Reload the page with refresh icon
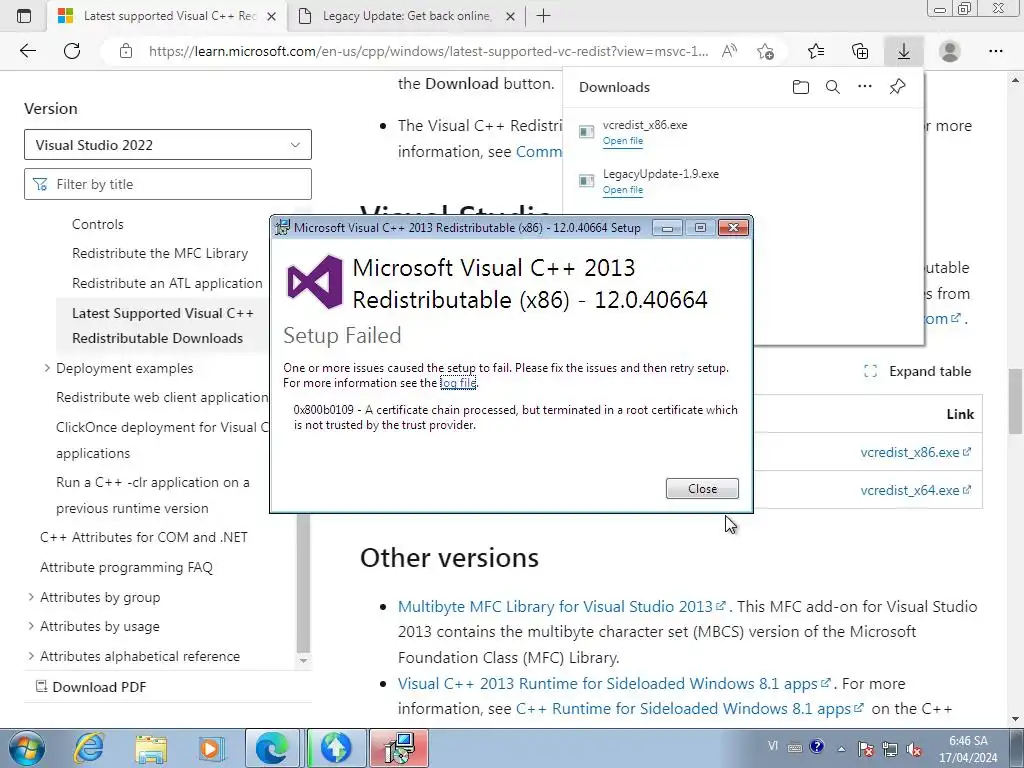 (x=72, y=51)
